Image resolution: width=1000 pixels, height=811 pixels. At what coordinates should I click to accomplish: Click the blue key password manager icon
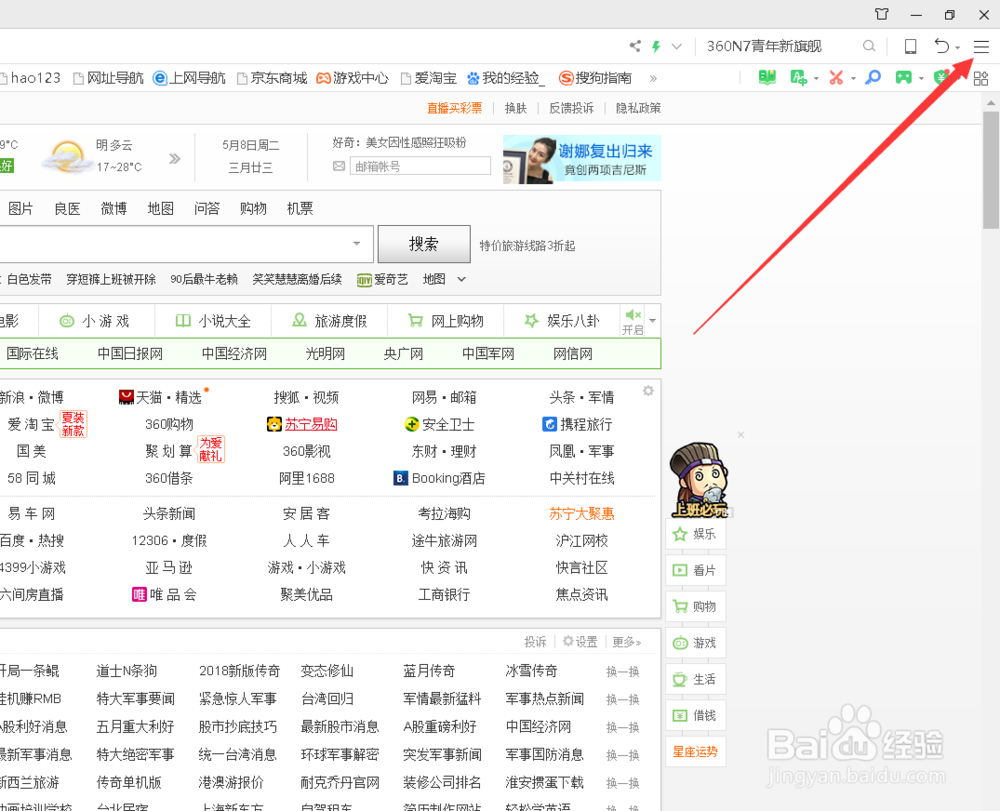872,78
